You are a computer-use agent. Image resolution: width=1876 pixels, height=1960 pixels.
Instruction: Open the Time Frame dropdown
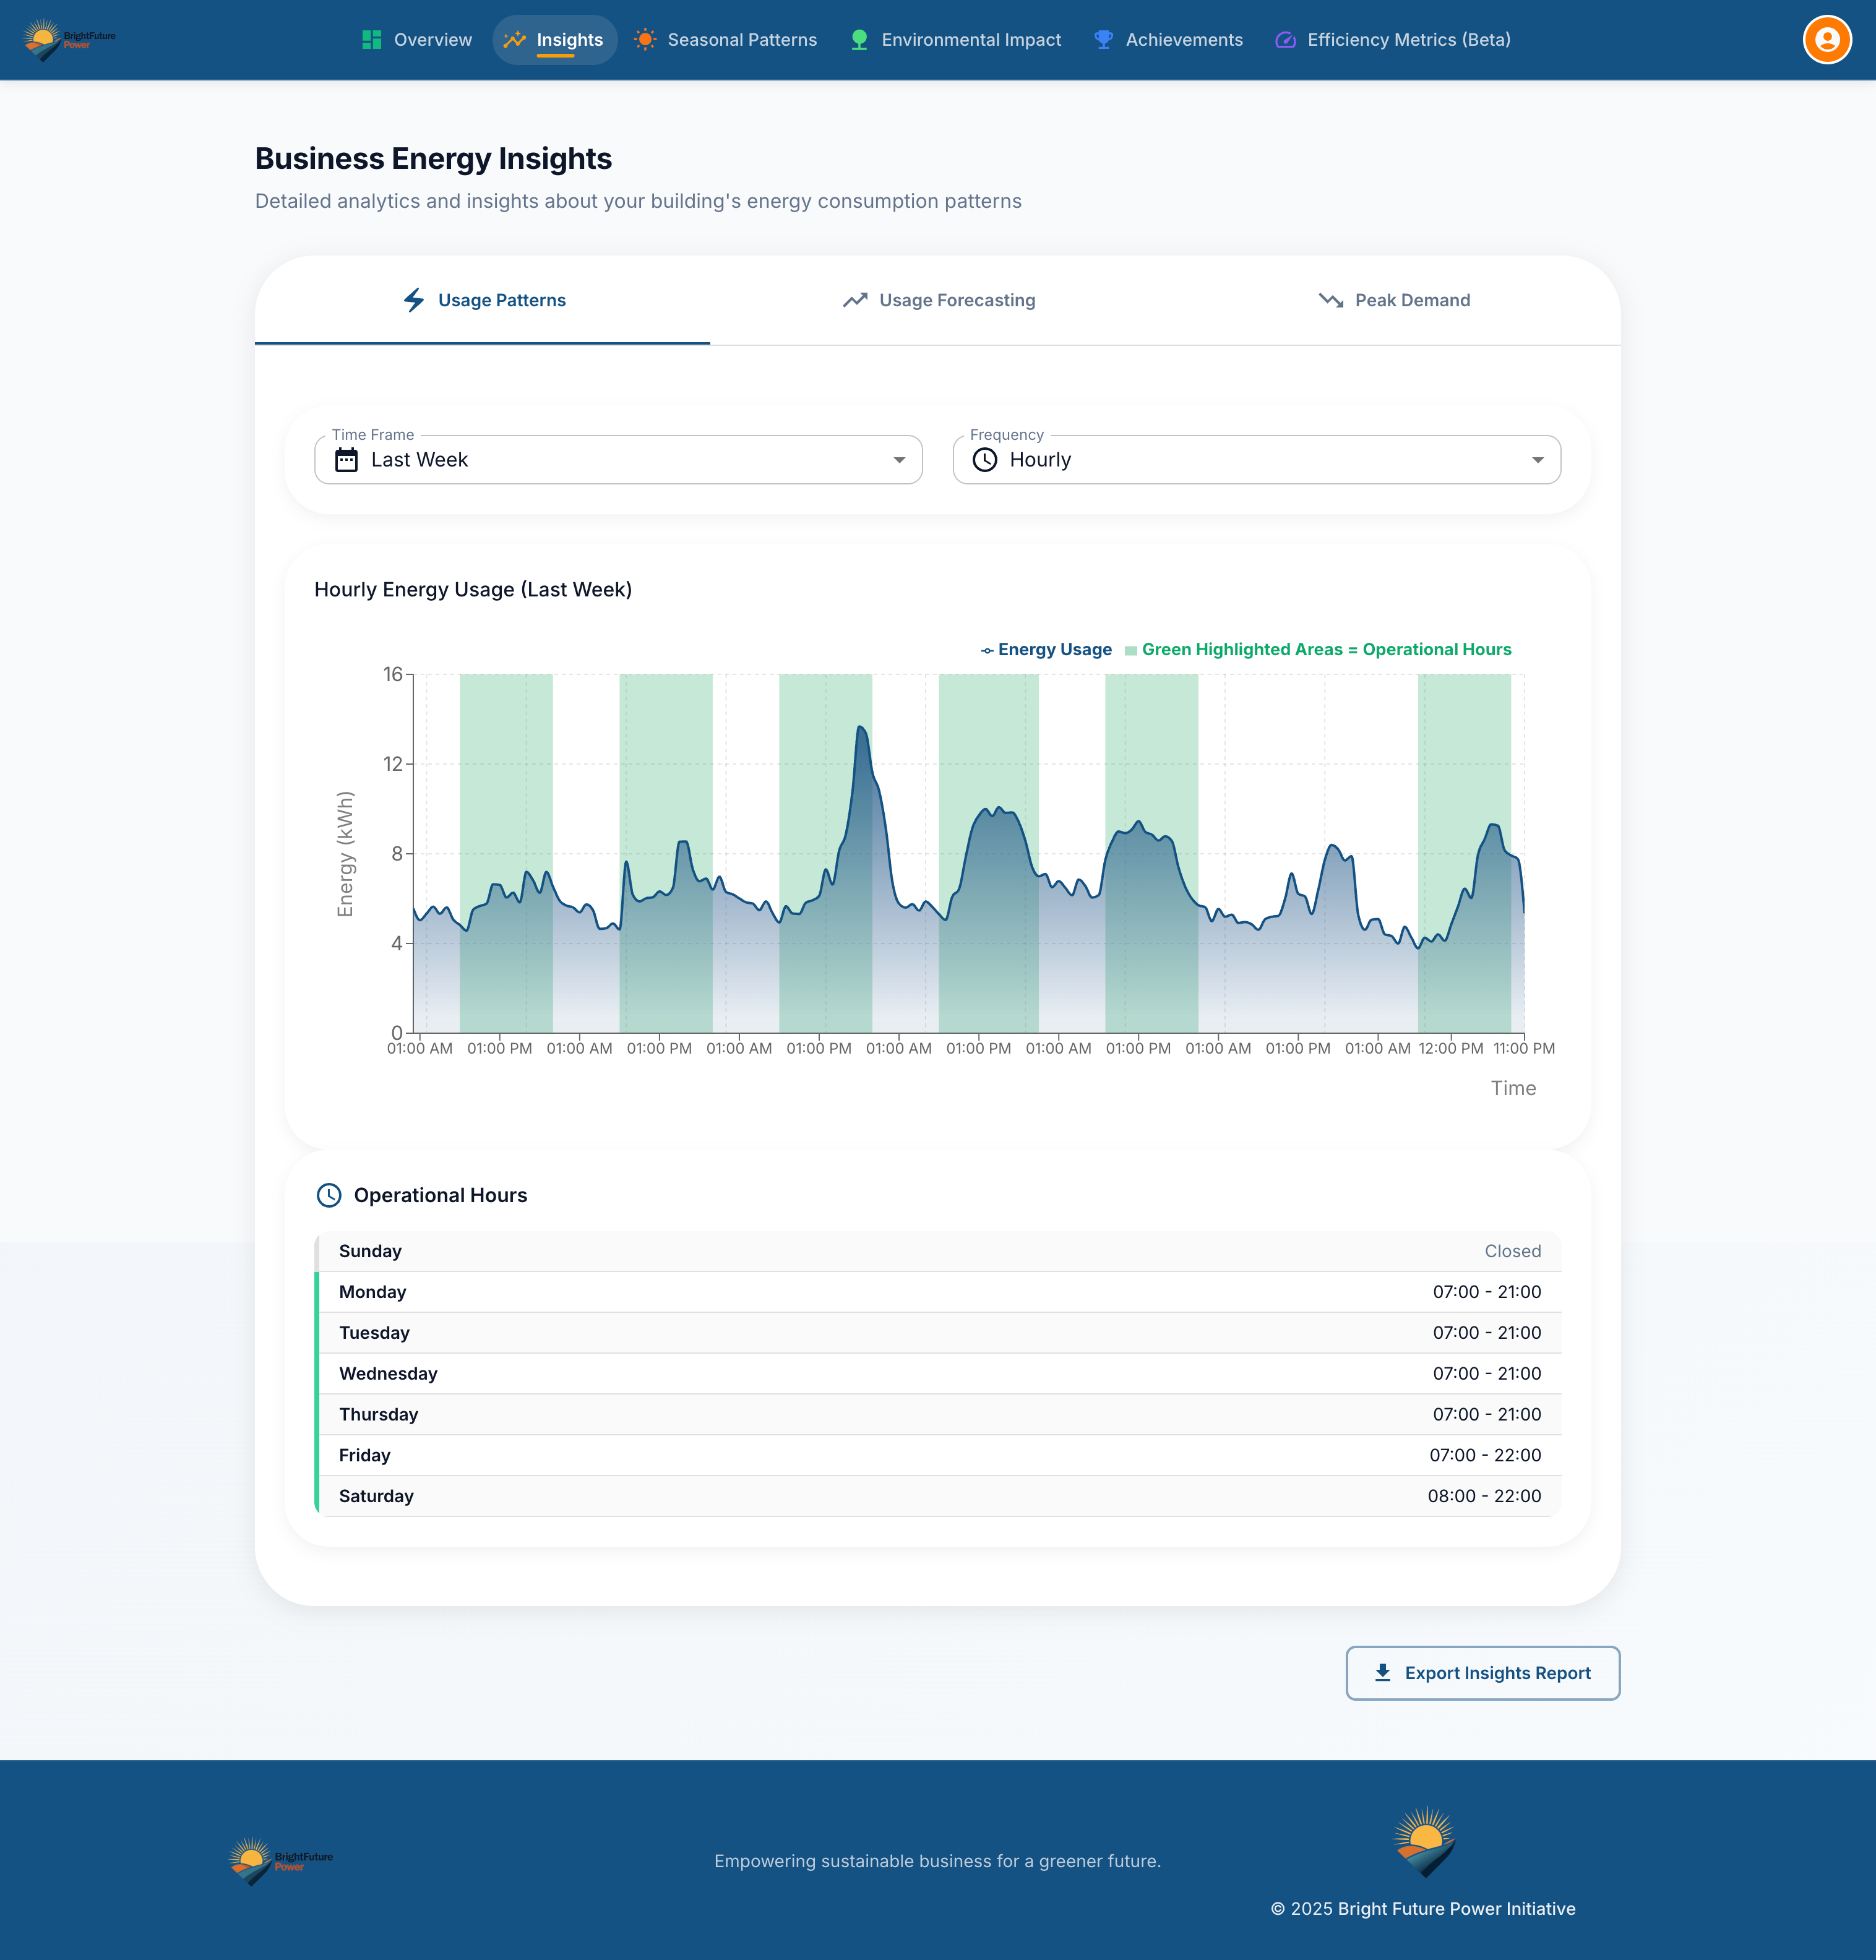(x=617, y=460)
